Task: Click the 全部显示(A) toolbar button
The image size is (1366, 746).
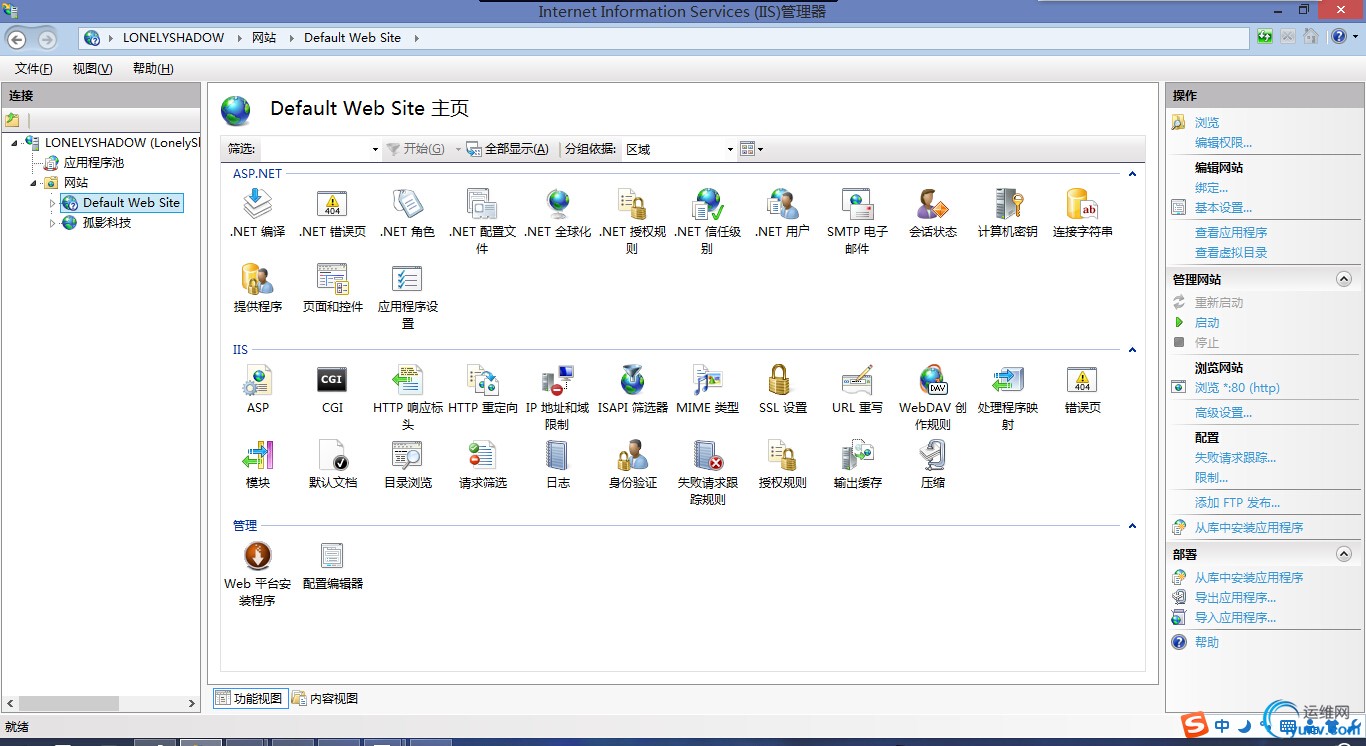Action: [x=508, y=149]
